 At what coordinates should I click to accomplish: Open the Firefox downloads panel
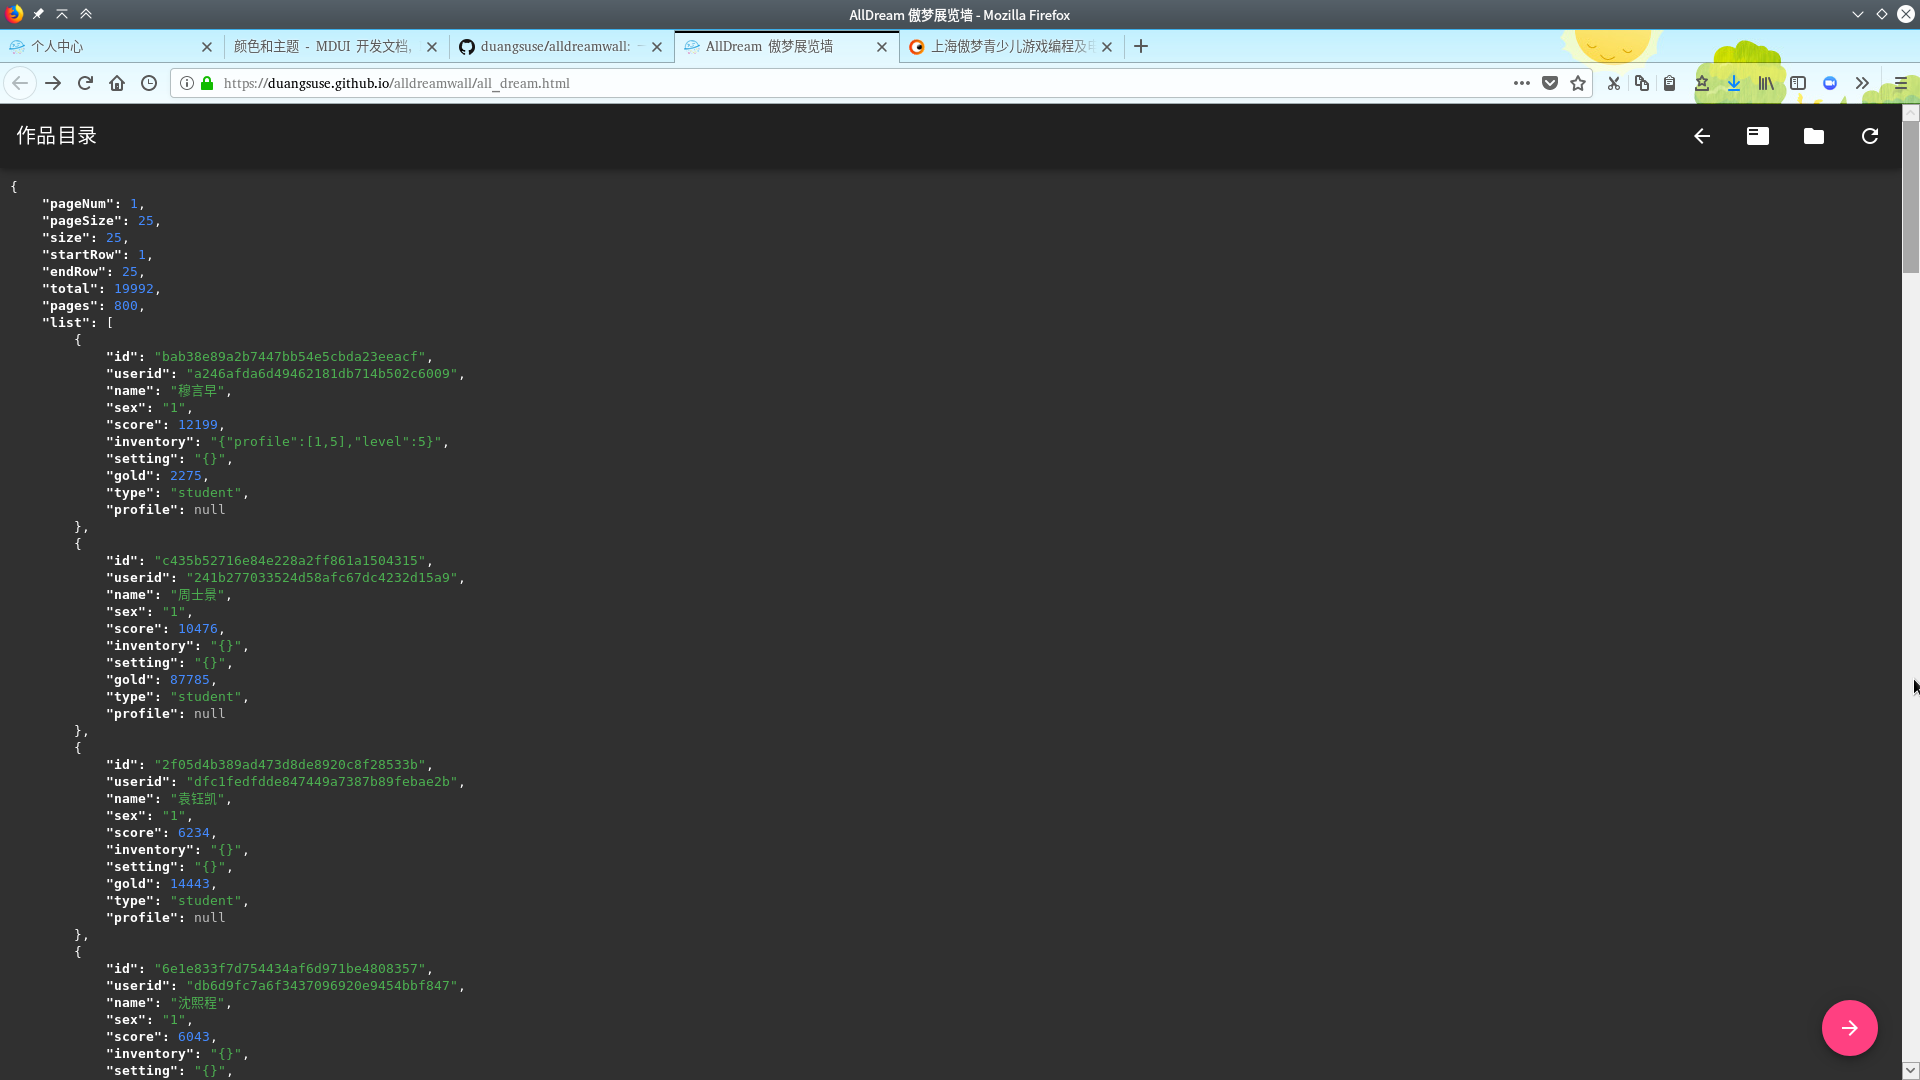click(1734, 83)
